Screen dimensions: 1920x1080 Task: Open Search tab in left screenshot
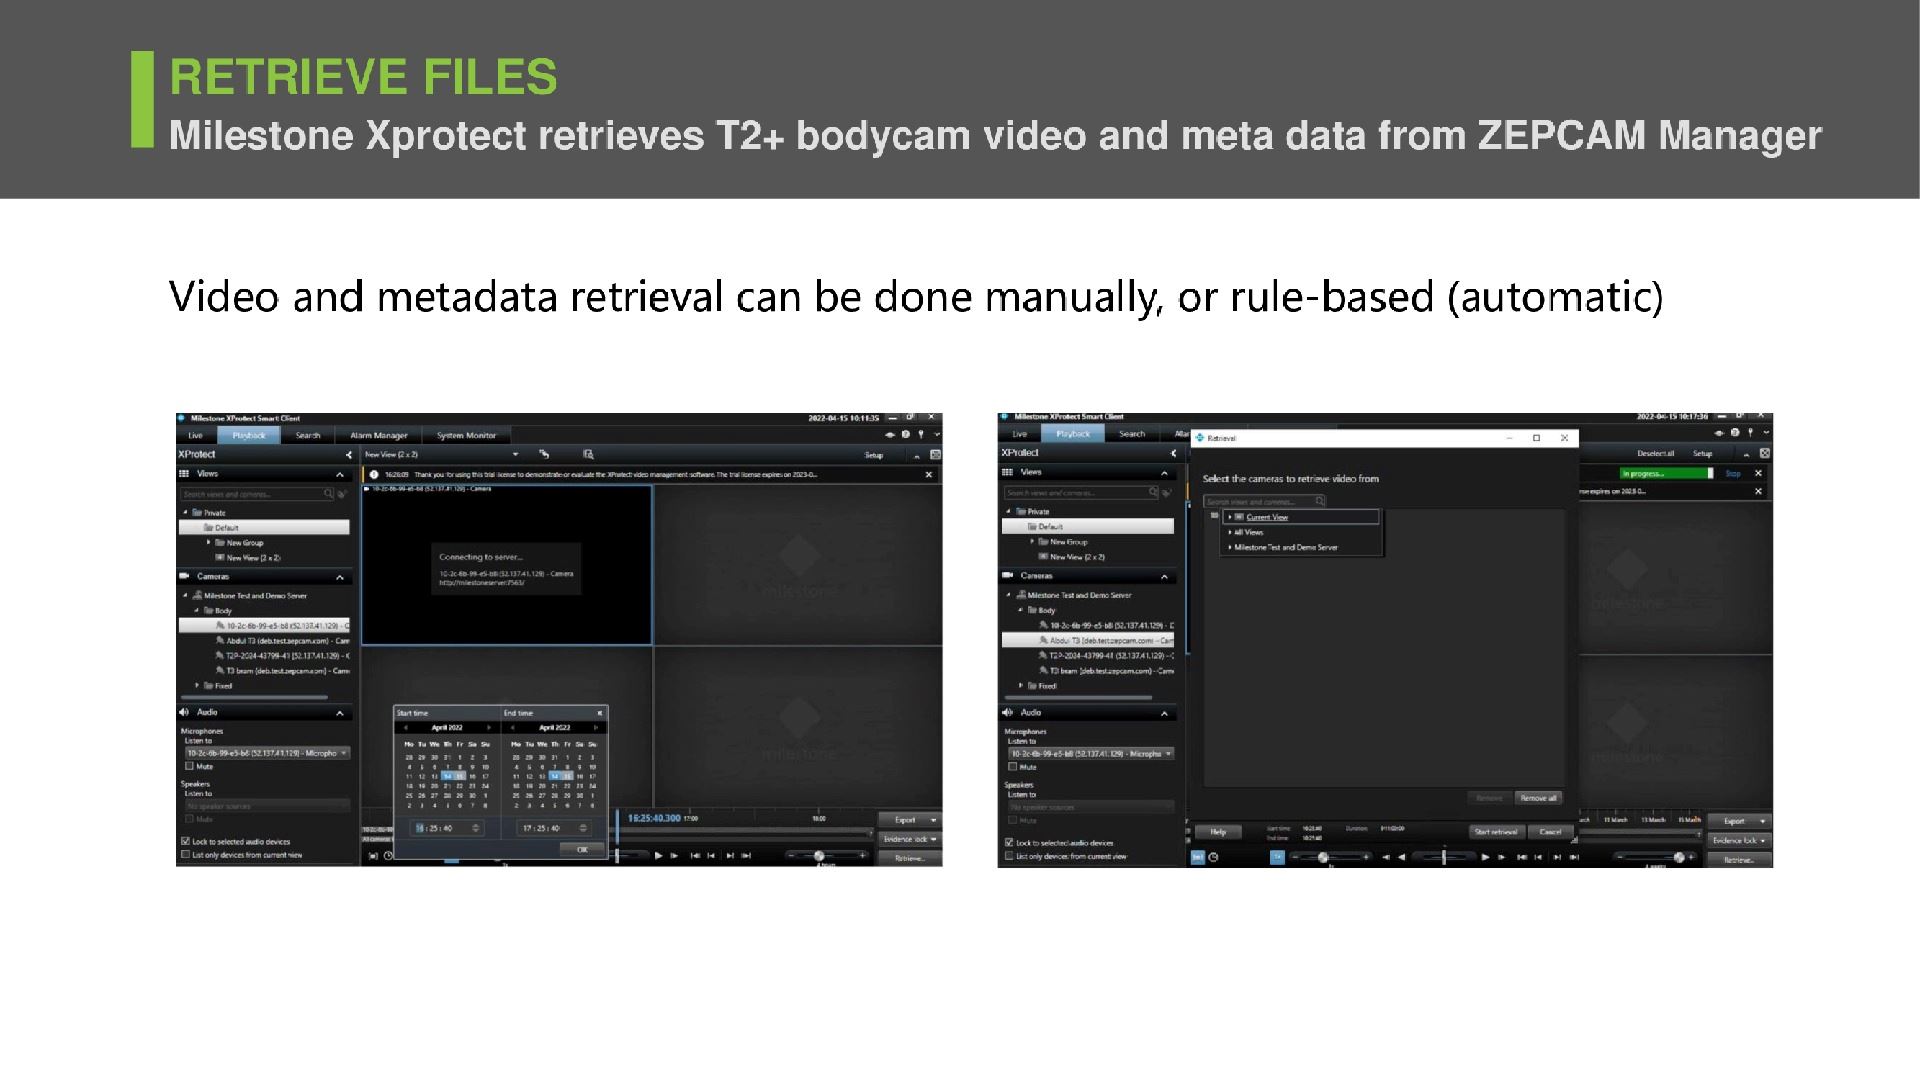tap(308, 435)
